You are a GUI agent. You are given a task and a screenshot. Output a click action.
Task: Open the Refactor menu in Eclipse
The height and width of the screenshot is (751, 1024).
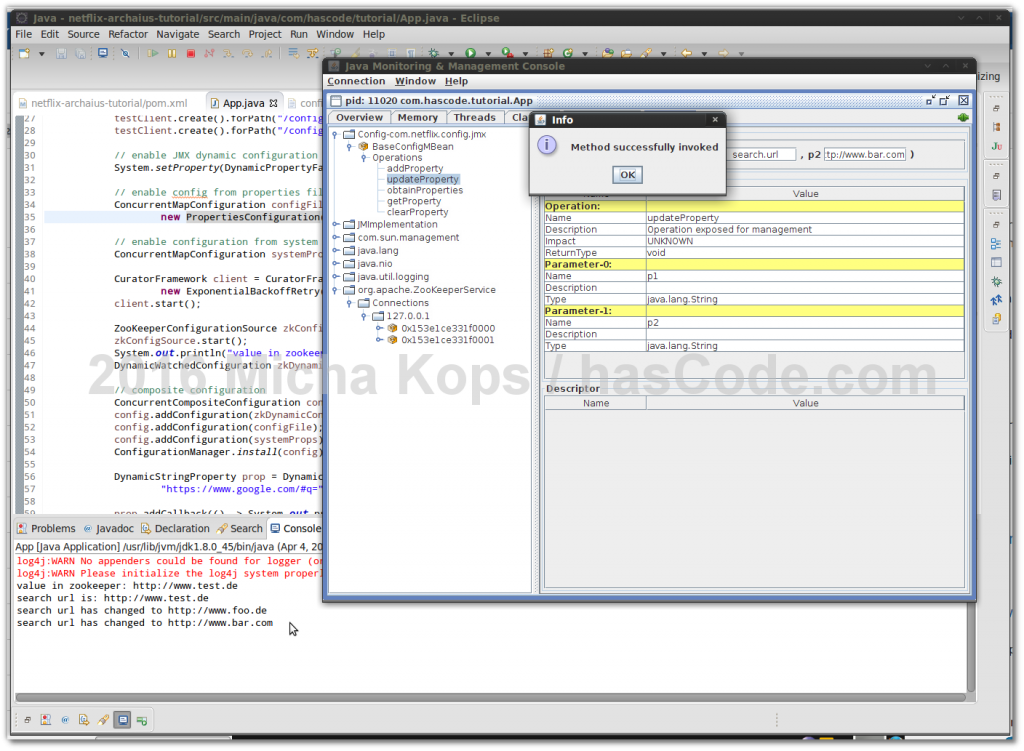(128, 34)
